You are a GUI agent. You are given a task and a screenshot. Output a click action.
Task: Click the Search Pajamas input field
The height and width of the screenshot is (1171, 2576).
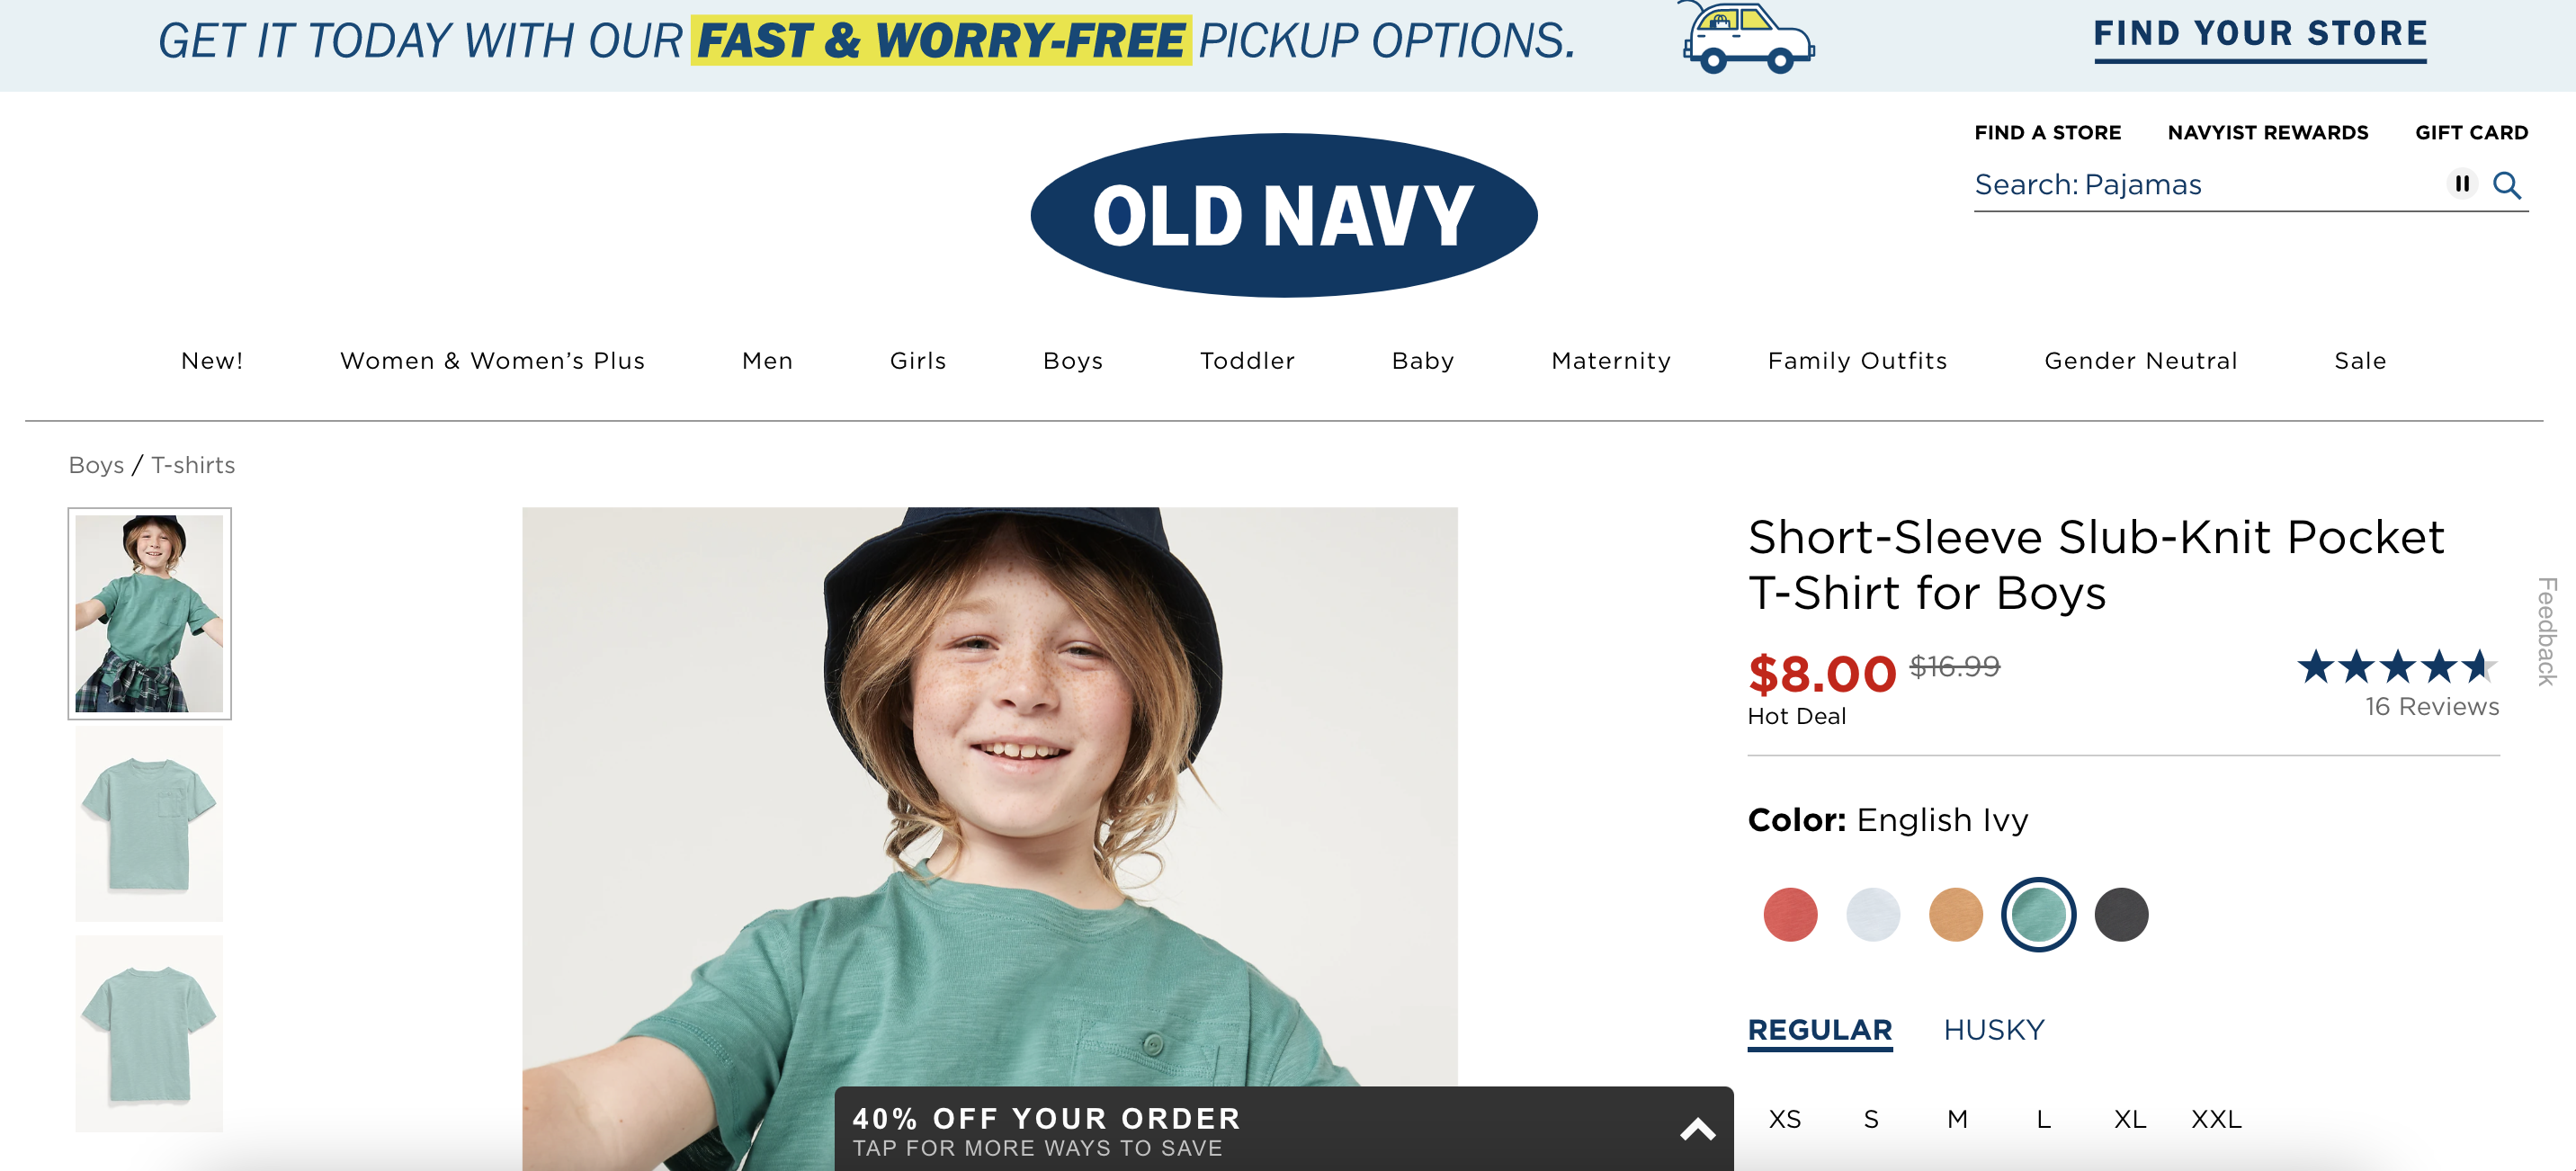pos(2205,185)
